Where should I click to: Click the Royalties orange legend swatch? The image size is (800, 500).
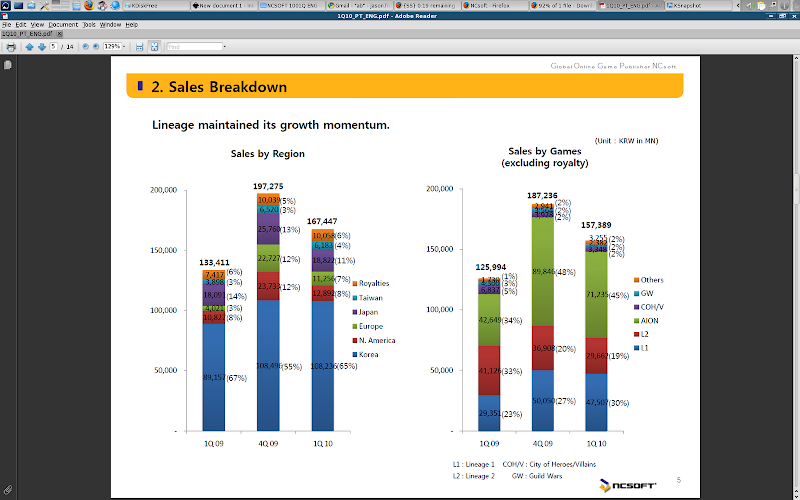pyautogui.click(x=355, y=284)
